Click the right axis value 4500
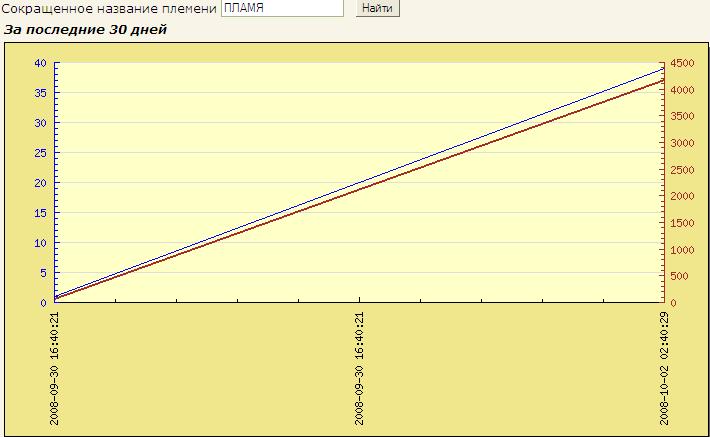This screenshot has height=437, width=710. [x=682, y=63]
